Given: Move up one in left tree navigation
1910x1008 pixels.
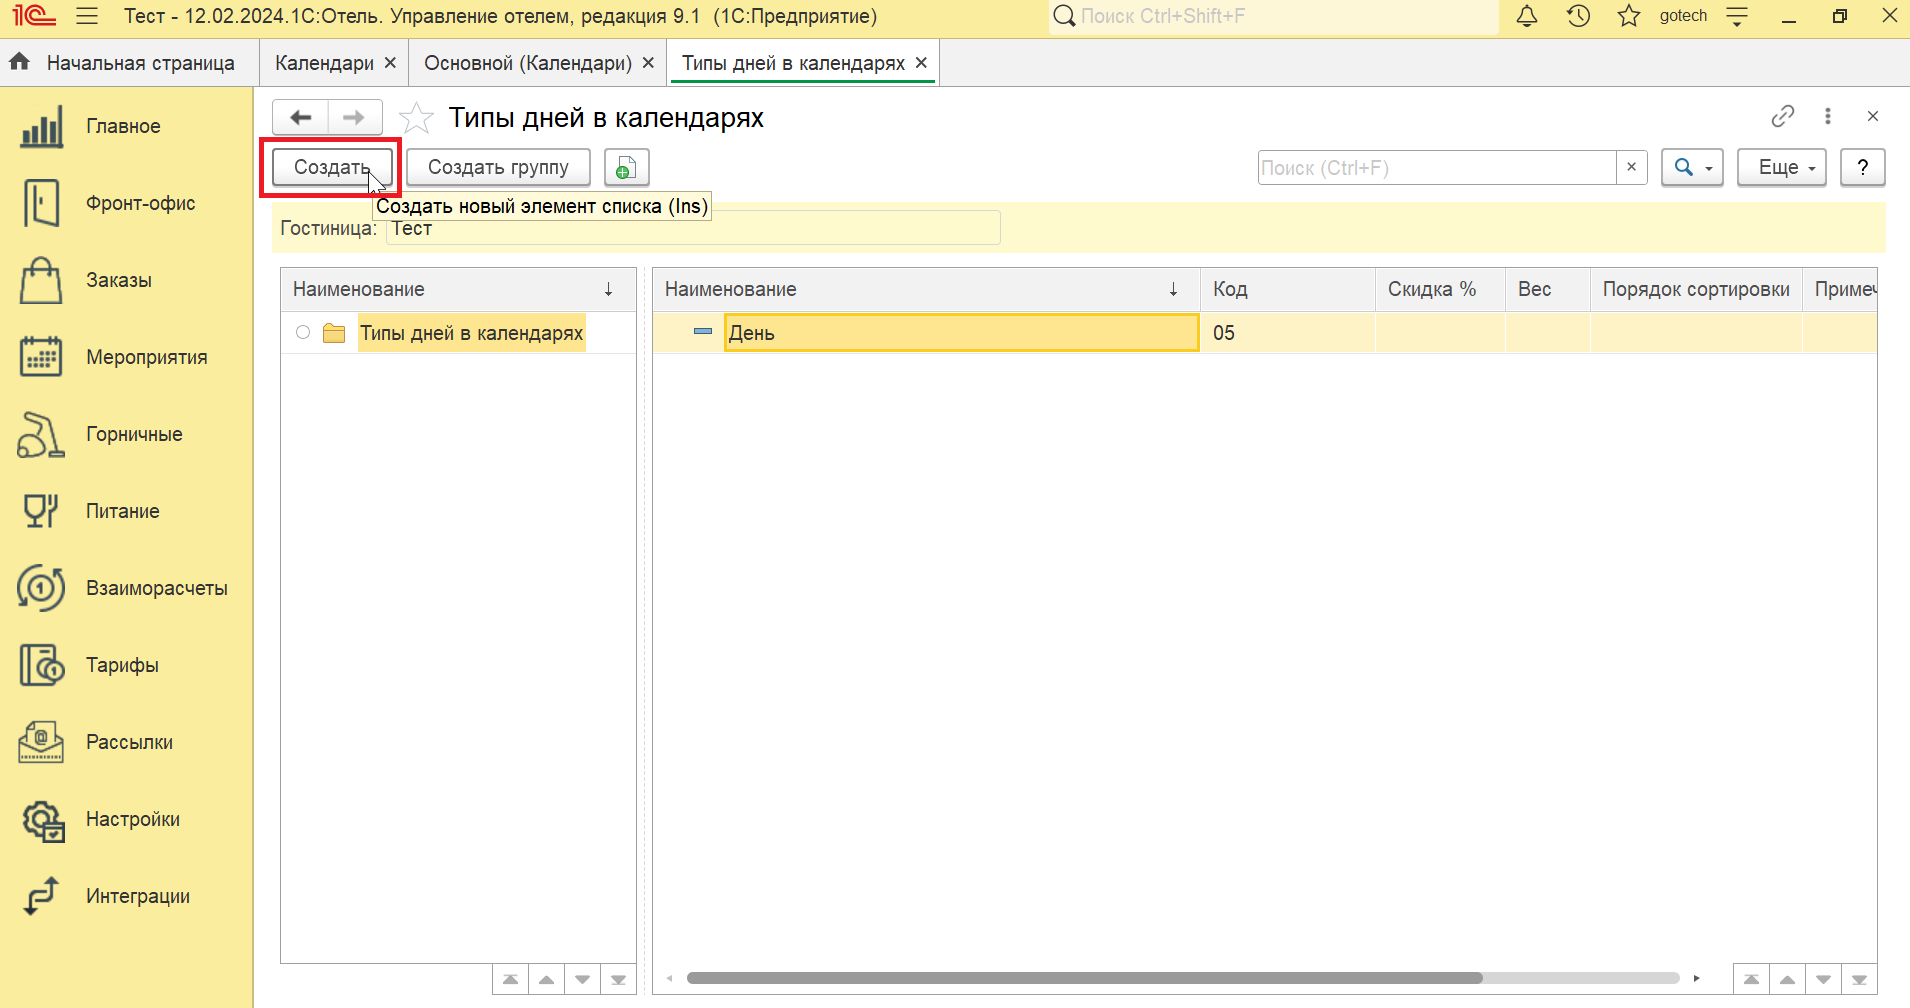Looking at the screenshot, I should pyautogui.click(x=546, y=979).
